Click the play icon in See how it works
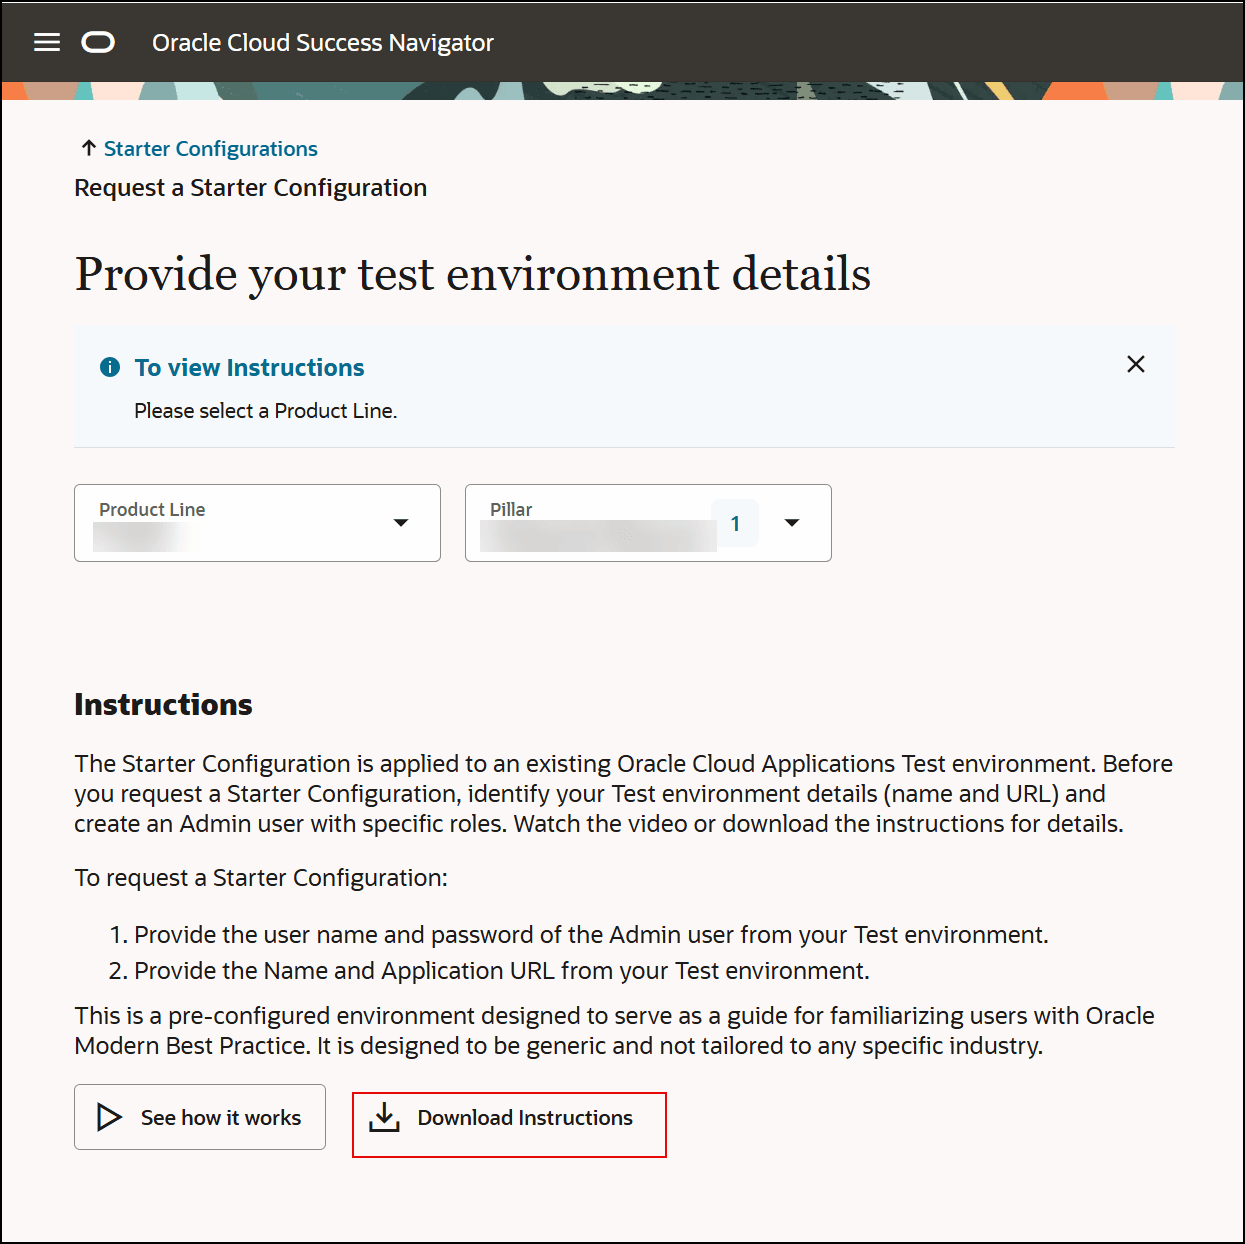This screenshot has height=1244, width=1245. click(x=109, y=1117)
